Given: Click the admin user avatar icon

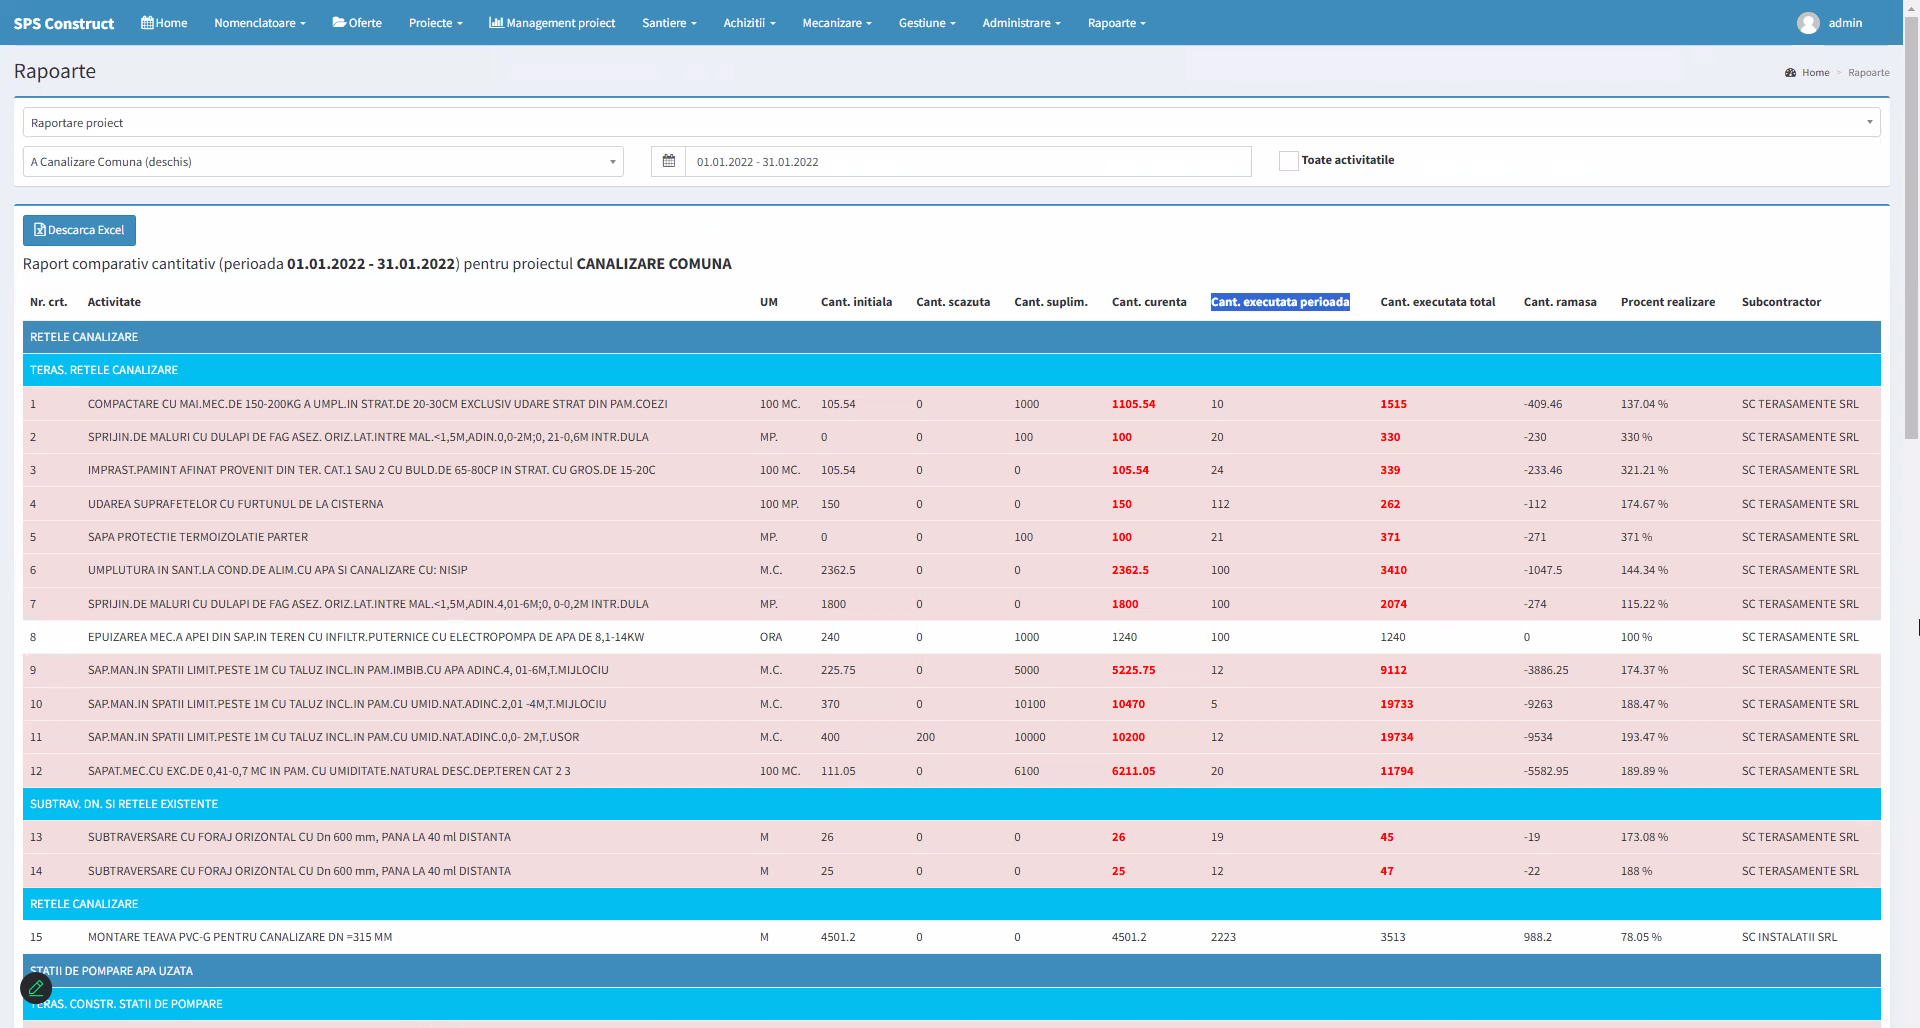Looking at the screenshot, I should coord(1807,23).
